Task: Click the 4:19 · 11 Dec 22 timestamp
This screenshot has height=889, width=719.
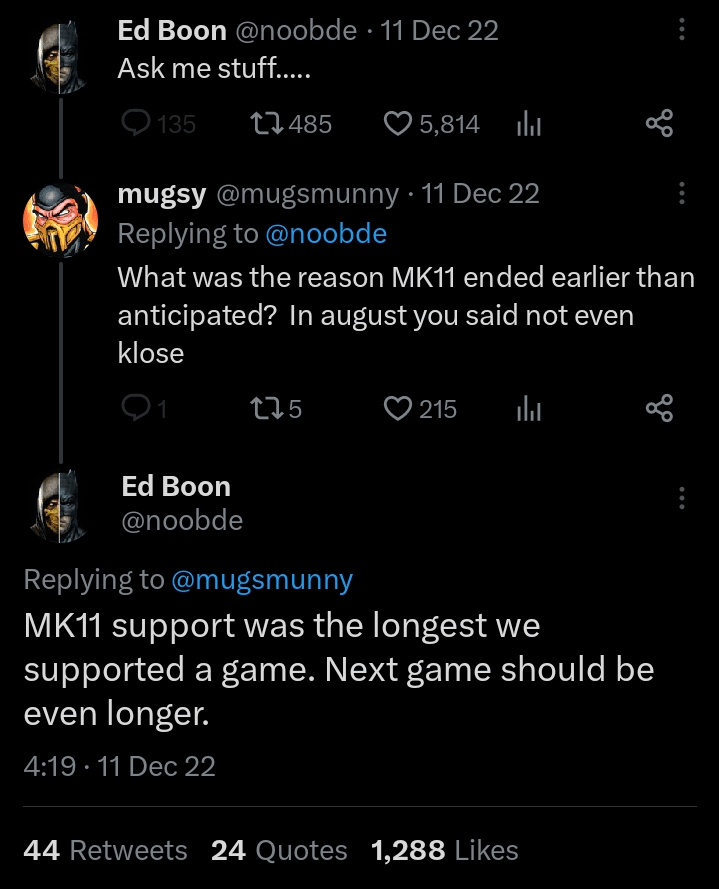Action: [x=119, y=766]
